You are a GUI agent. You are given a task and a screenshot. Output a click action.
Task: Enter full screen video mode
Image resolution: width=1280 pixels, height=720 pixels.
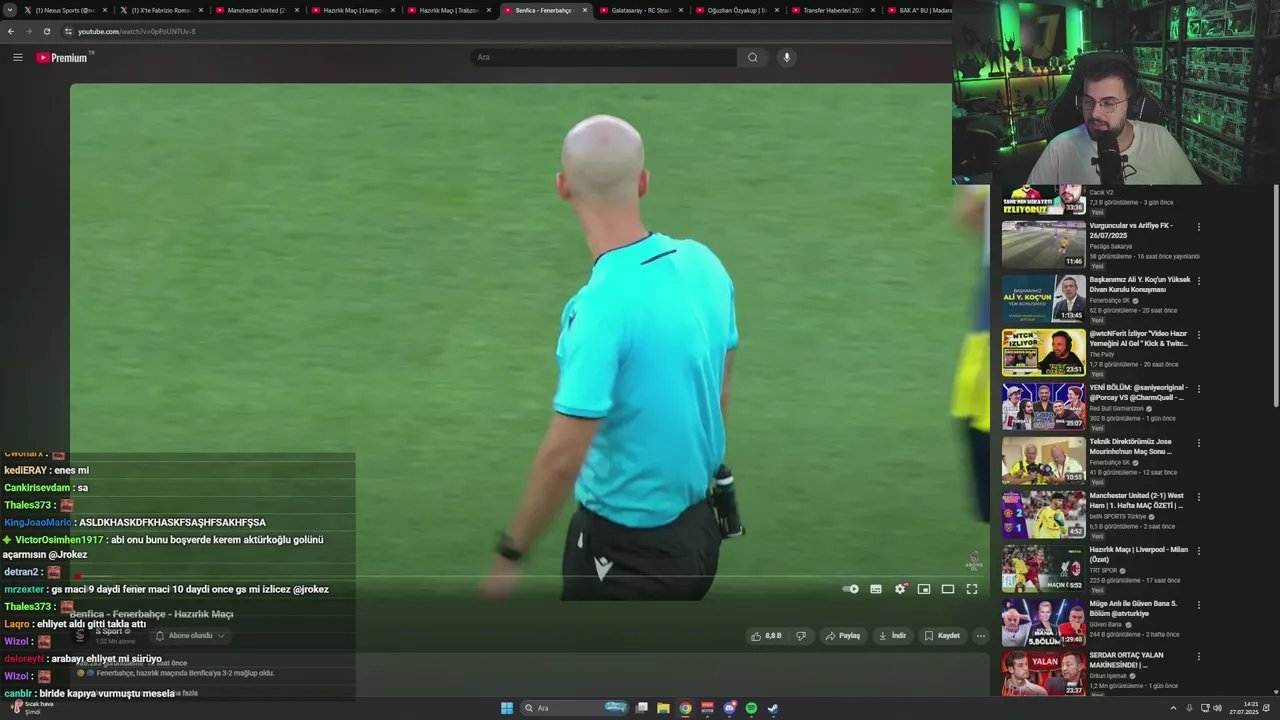972,589
